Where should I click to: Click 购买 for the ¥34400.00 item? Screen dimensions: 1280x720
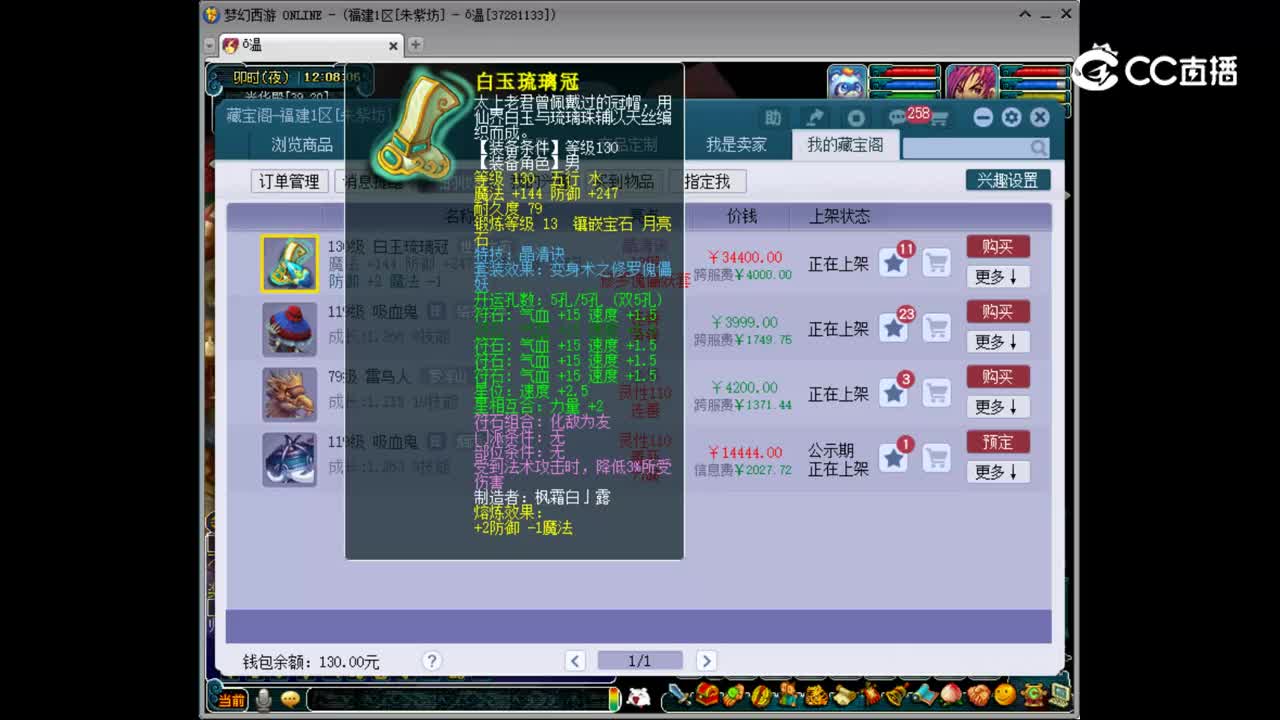(998, 247)
